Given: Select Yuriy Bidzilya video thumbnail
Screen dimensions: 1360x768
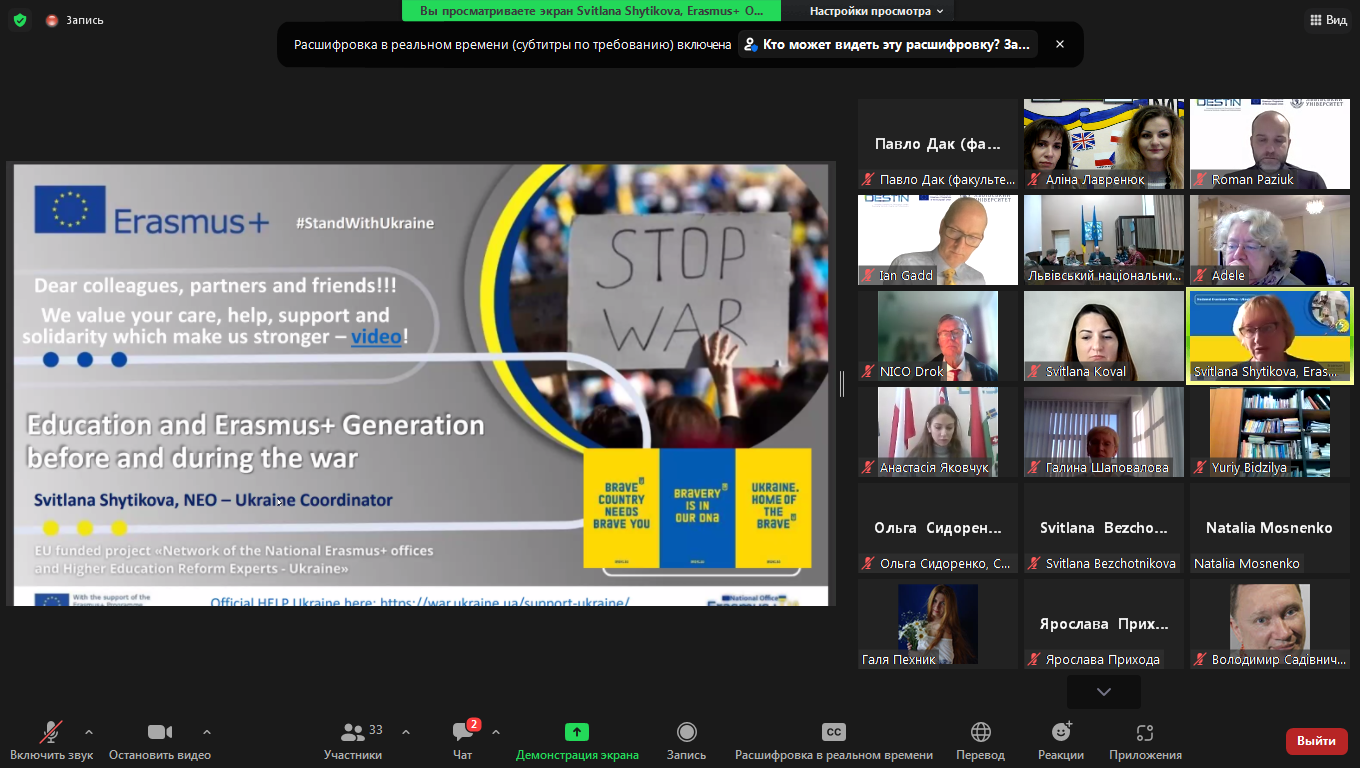Looking at the screenshot, I should pos(1270,432).
